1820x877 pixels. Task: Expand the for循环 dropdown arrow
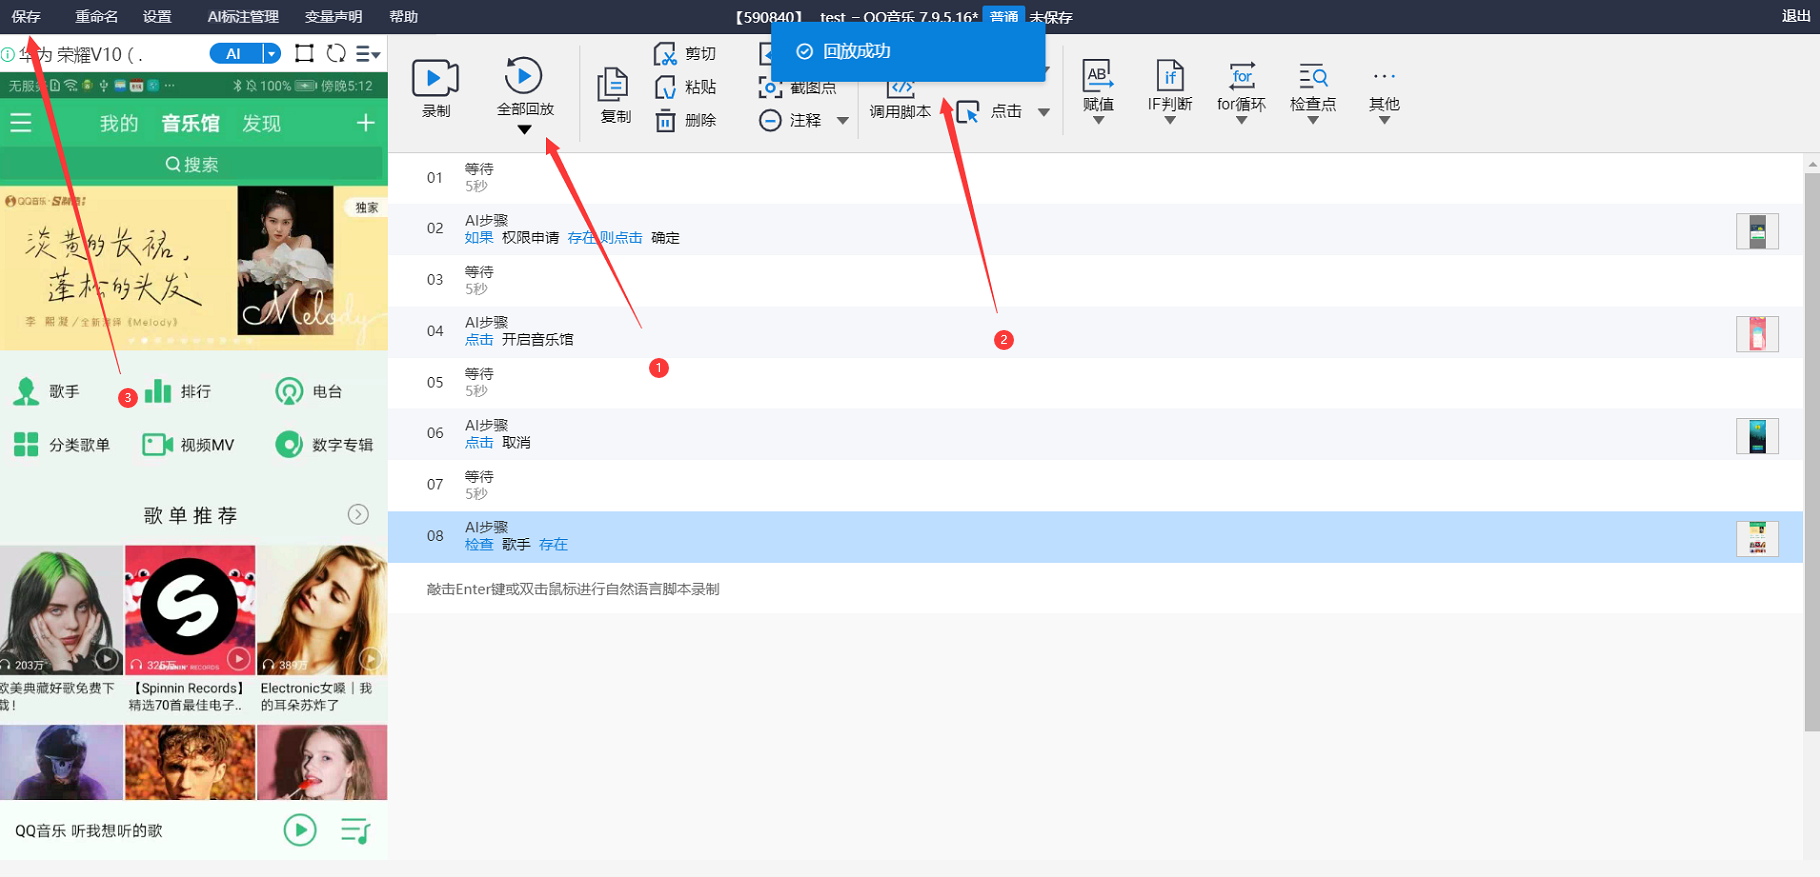click(1242, 121)
